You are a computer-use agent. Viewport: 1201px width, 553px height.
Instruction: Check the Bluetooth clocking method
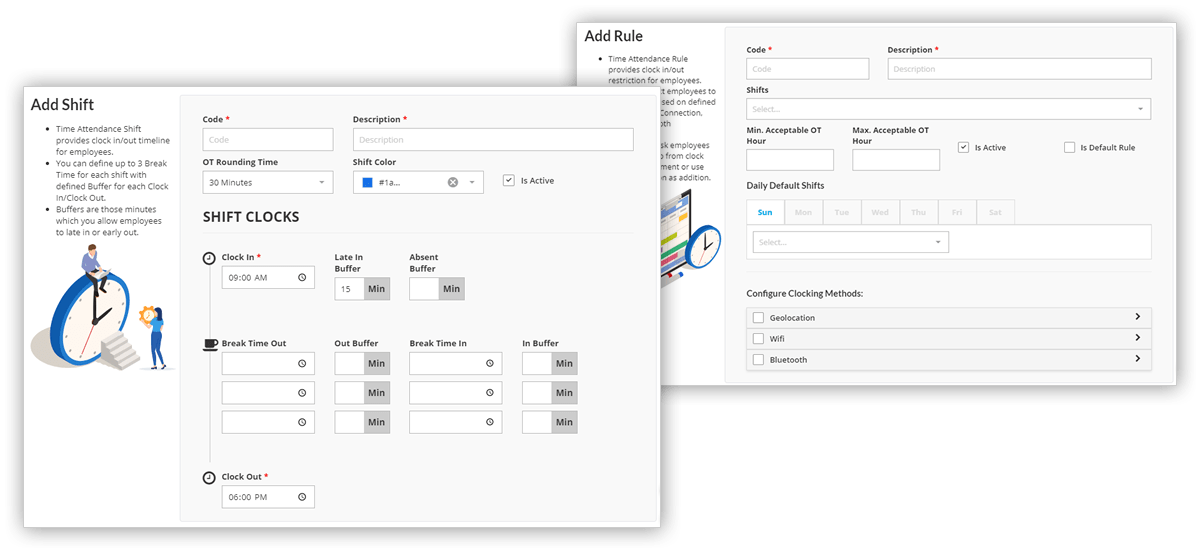pyautogui.click(x=758, y=359)
